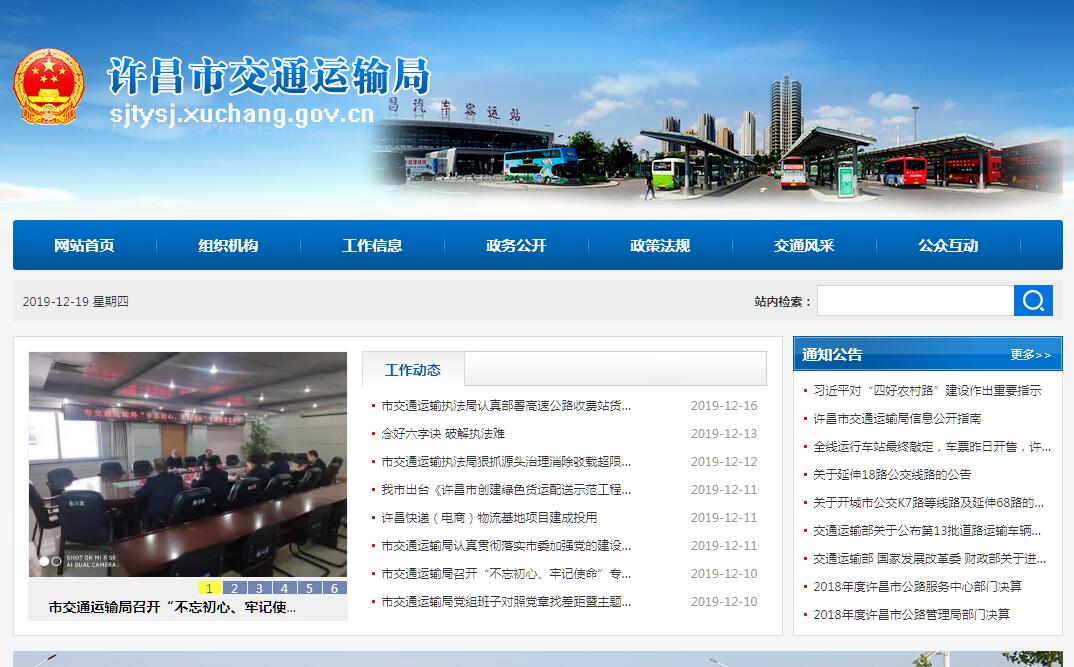Click the national emblem logo
The width and height of the screenshot is (1074, 667).
(x=48, y=86)
